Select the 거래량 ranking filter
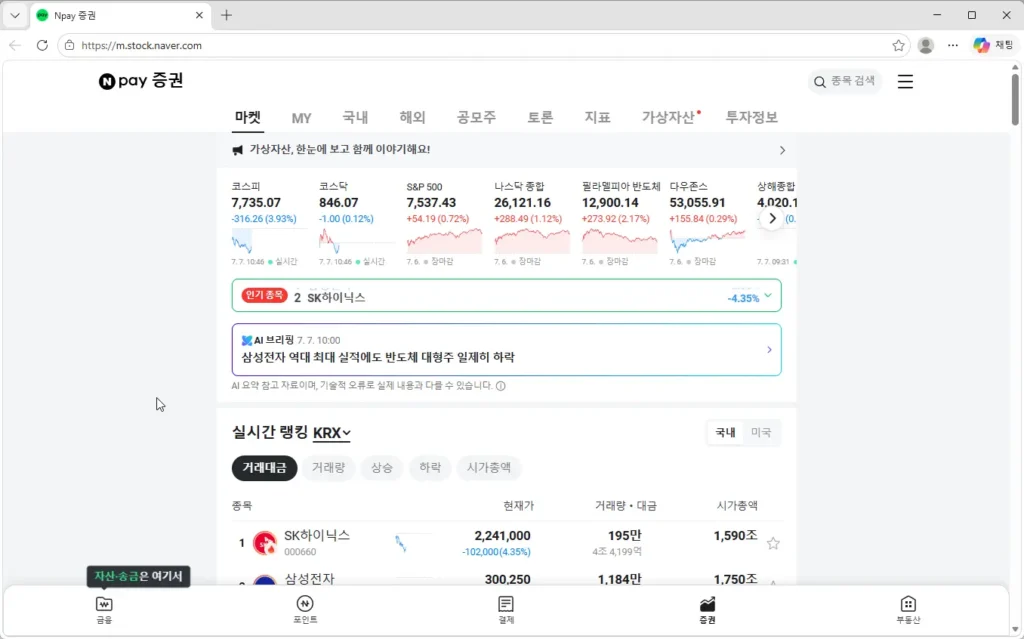The image size is (1024, 639). pos(328,468)
